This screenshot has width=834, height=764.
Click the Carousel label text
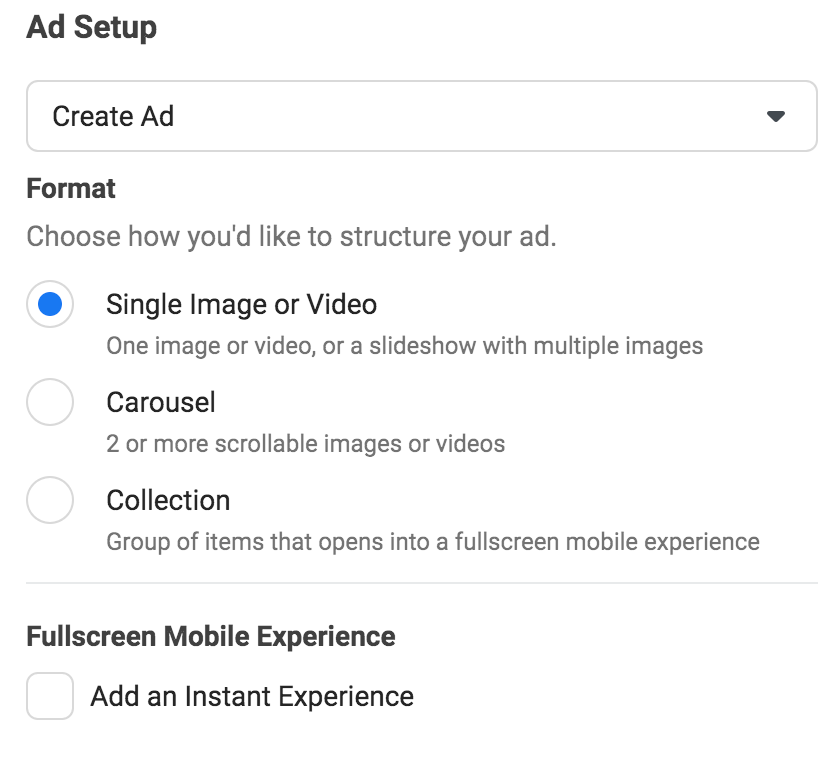[x=161, y=402]
